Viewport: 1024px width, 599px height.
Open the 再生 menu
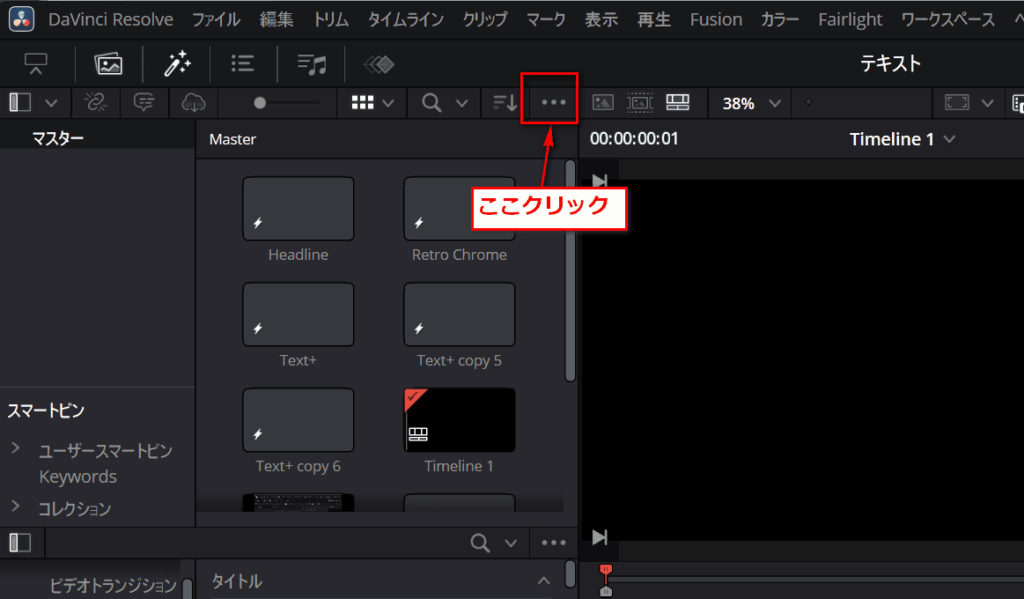point(654,20)
